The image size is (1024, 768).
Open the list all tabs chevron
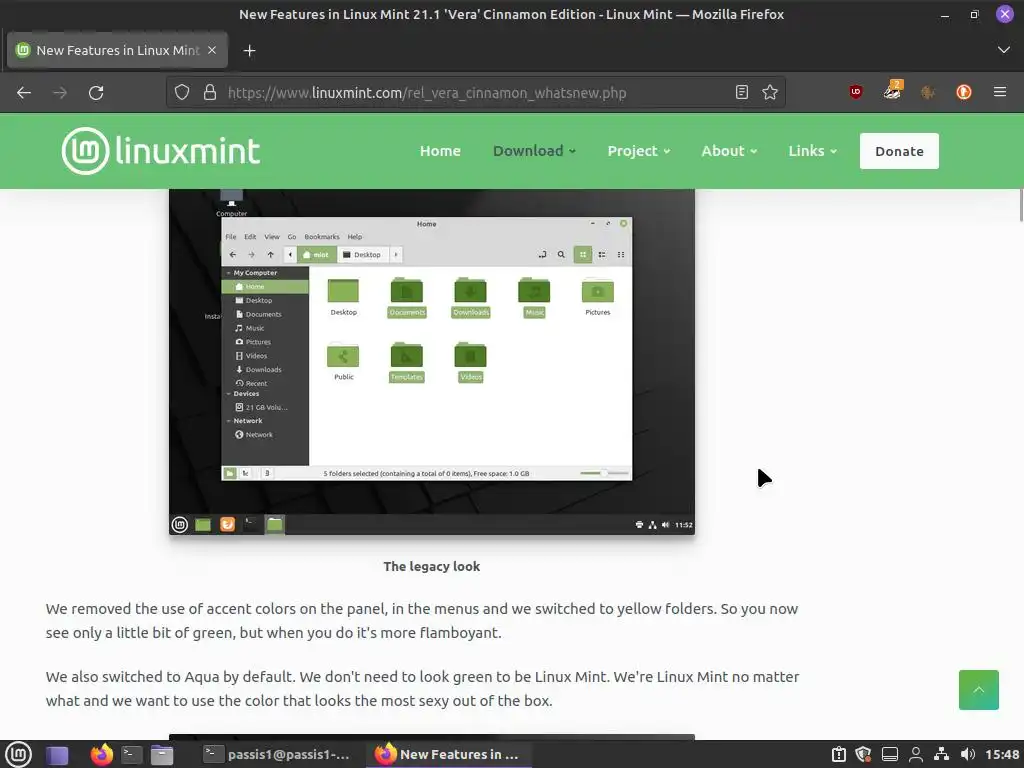[x=1004, y=50]
